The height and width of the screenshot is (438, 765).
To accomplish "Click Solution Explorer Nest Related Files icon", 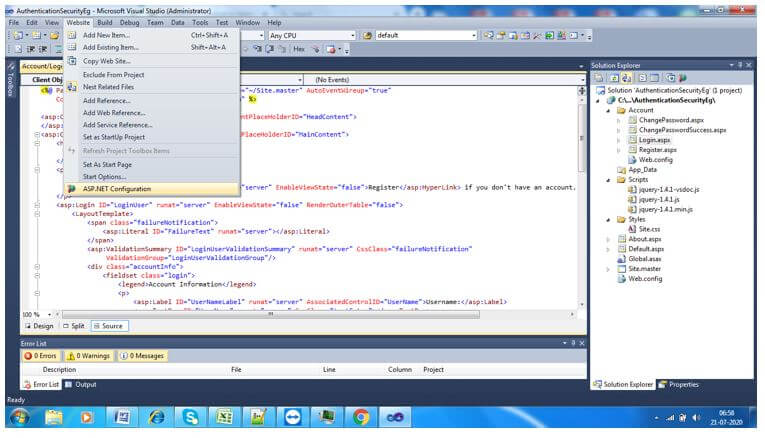I will pos(626,78).
